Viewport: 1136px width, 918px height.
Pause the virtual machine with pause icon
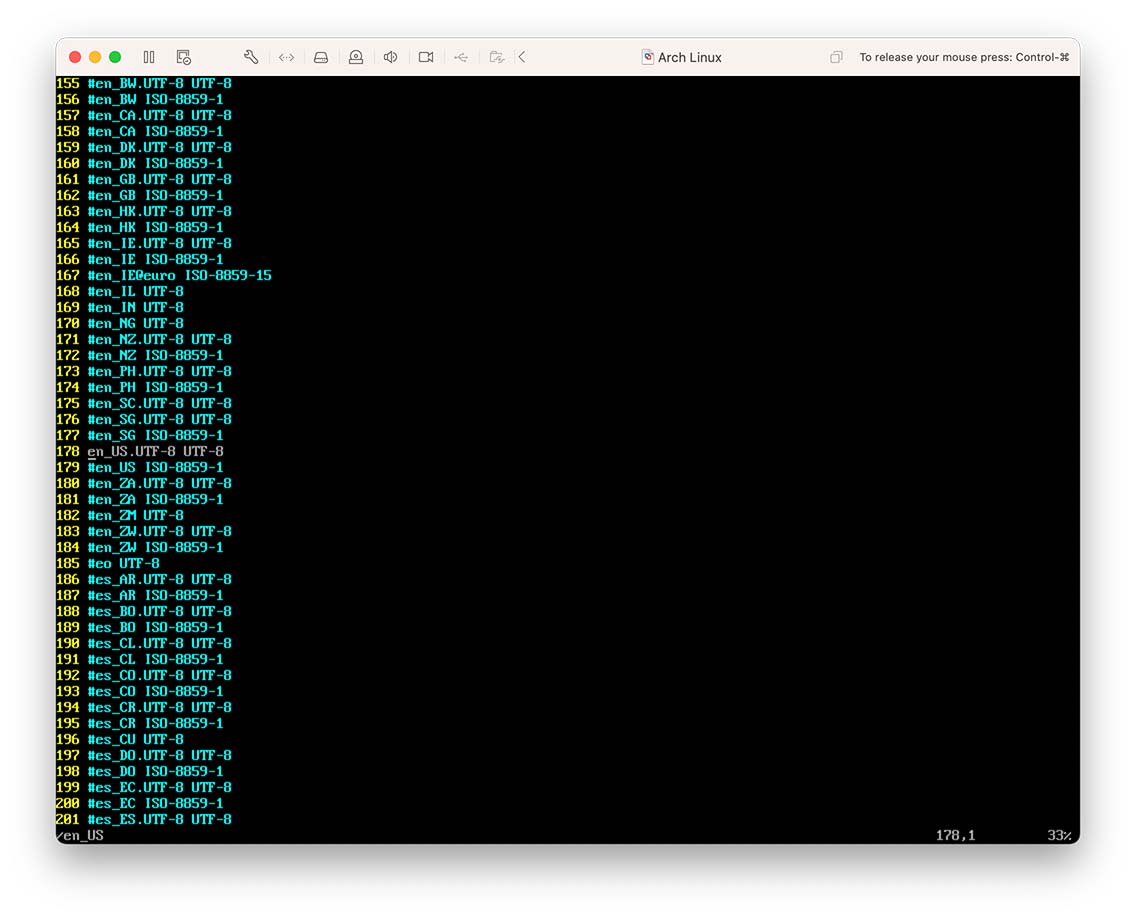click(x=149, y=57)
